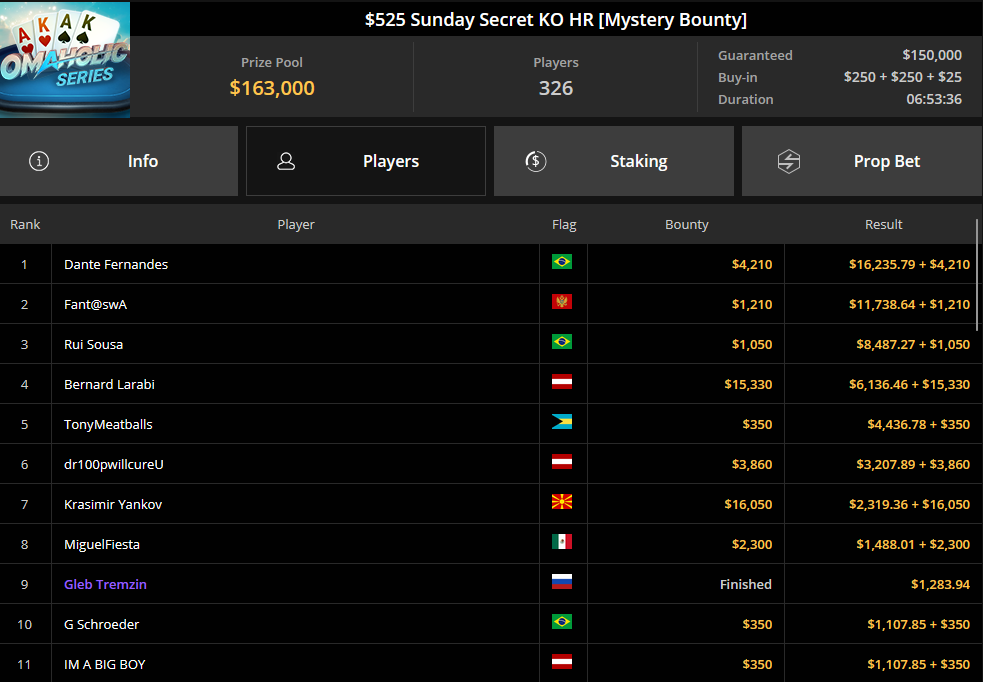The width and height of the screenshot is (983, 682).
Task: Click result $4,436.78 + $350
Action: coord(918,424)
